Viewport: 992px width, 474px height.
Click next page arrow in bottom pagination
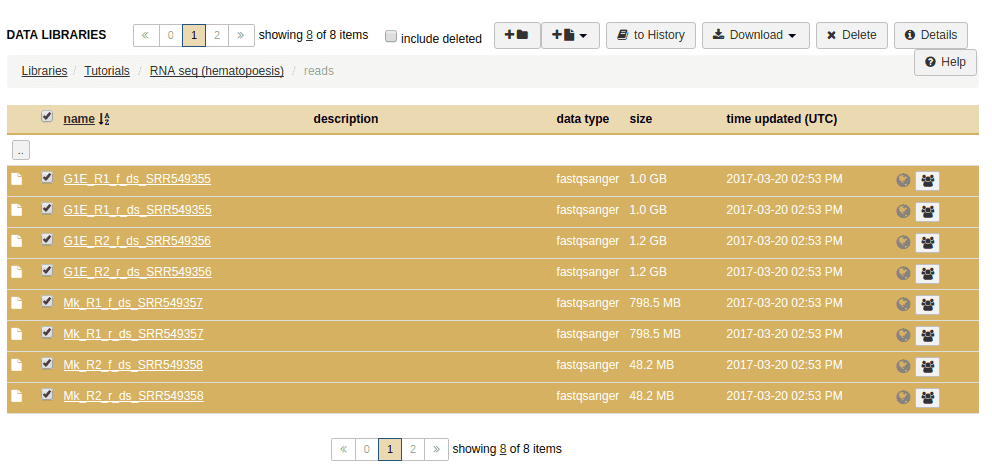(436, 449)
